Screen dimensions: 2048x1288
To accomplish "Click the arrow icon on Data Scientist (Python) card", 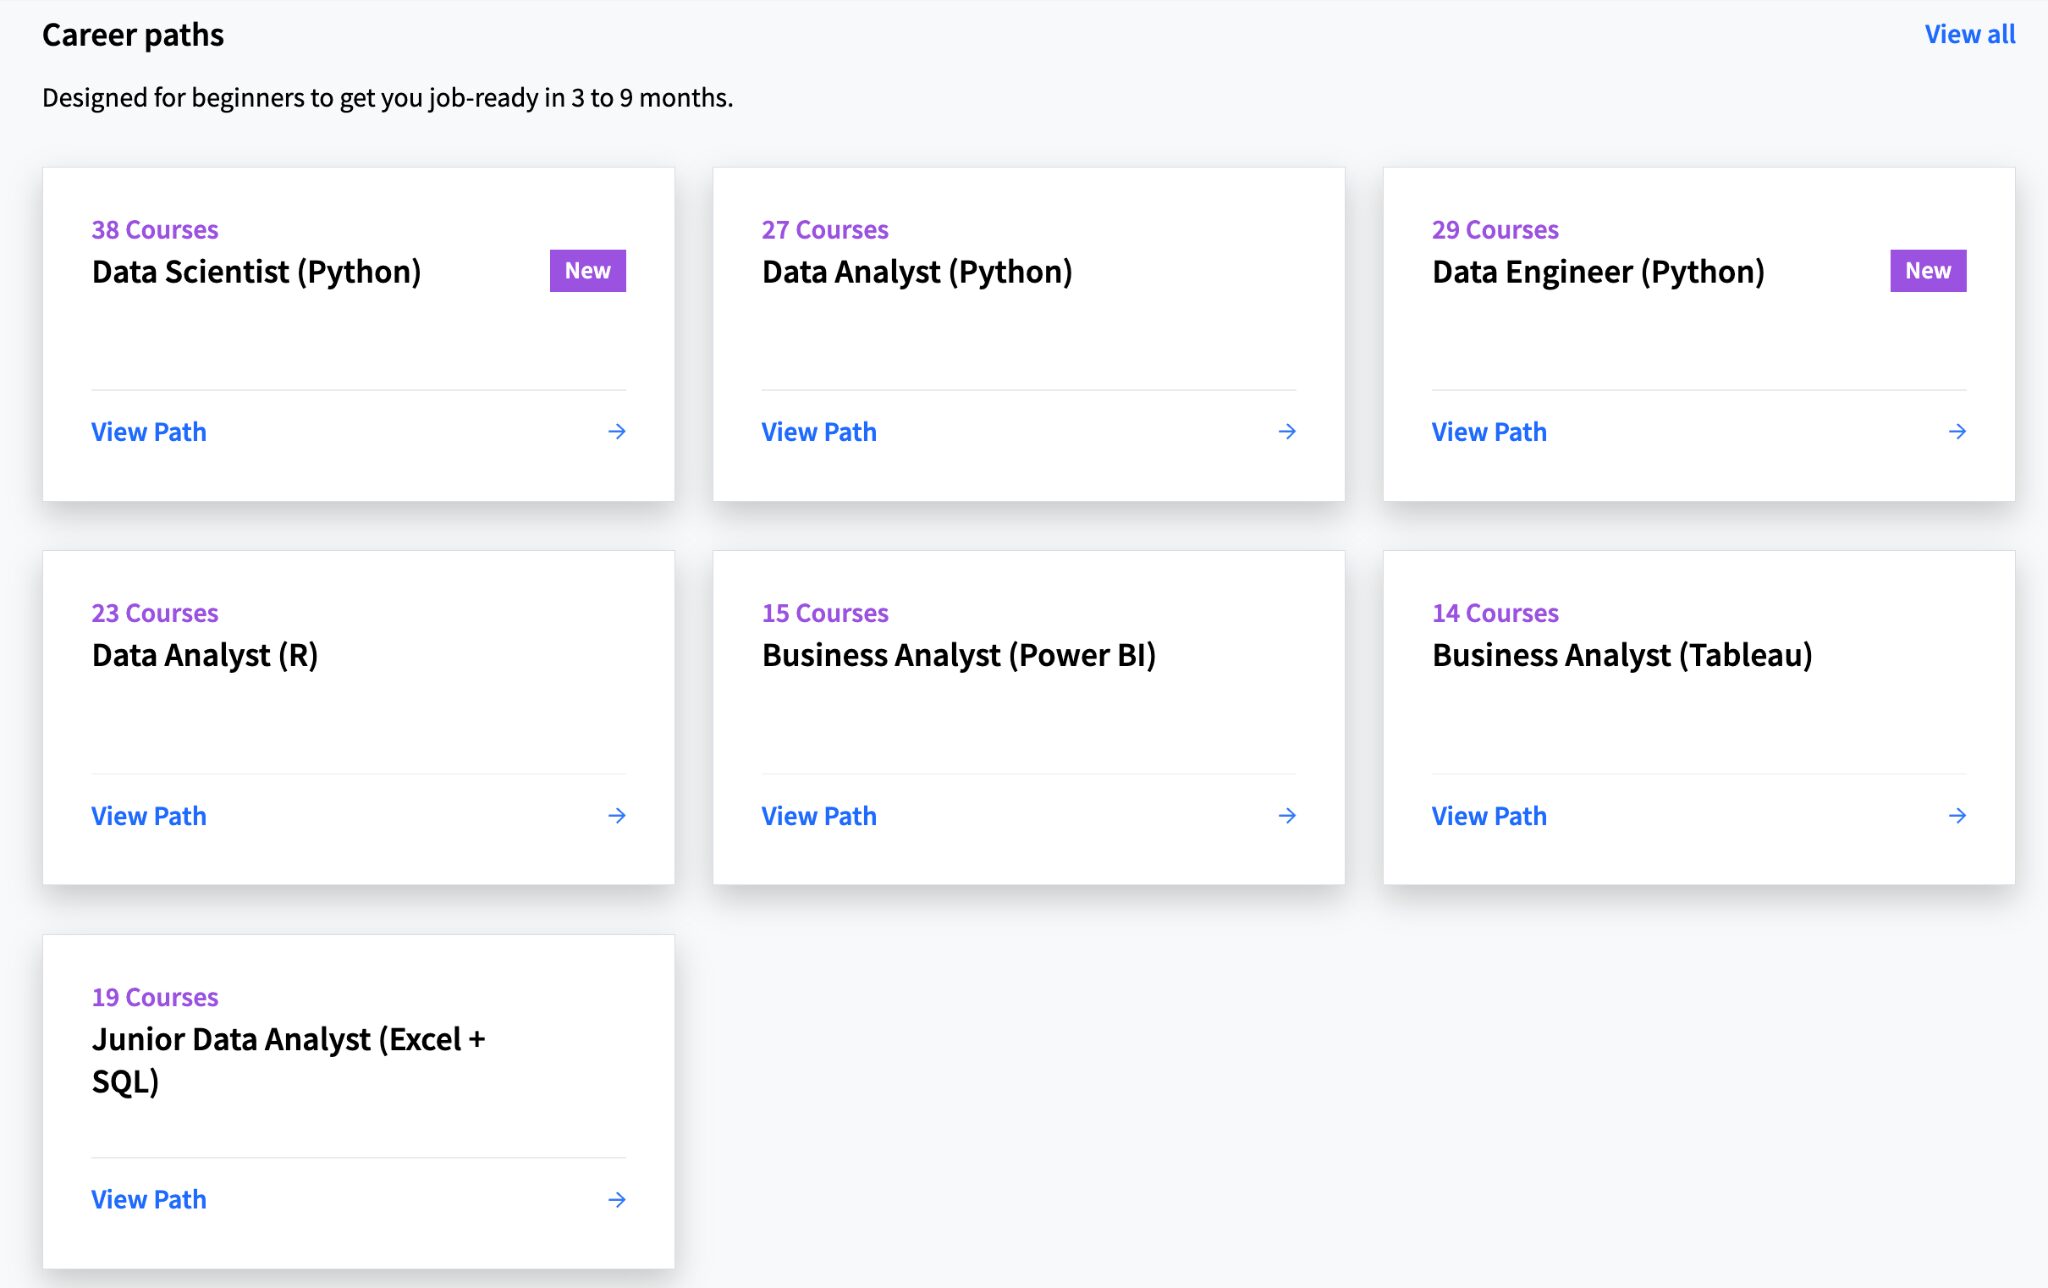I will 617,431.
